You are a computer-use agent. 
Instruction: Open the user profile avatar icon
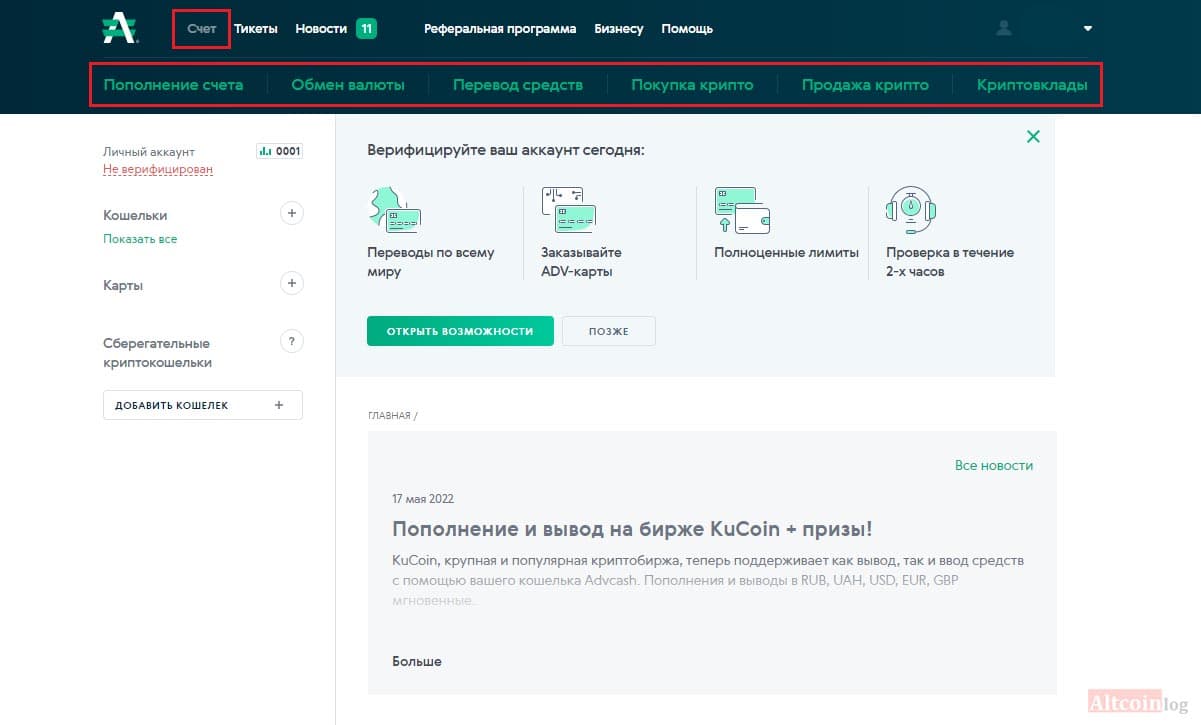click(1004, 29)
